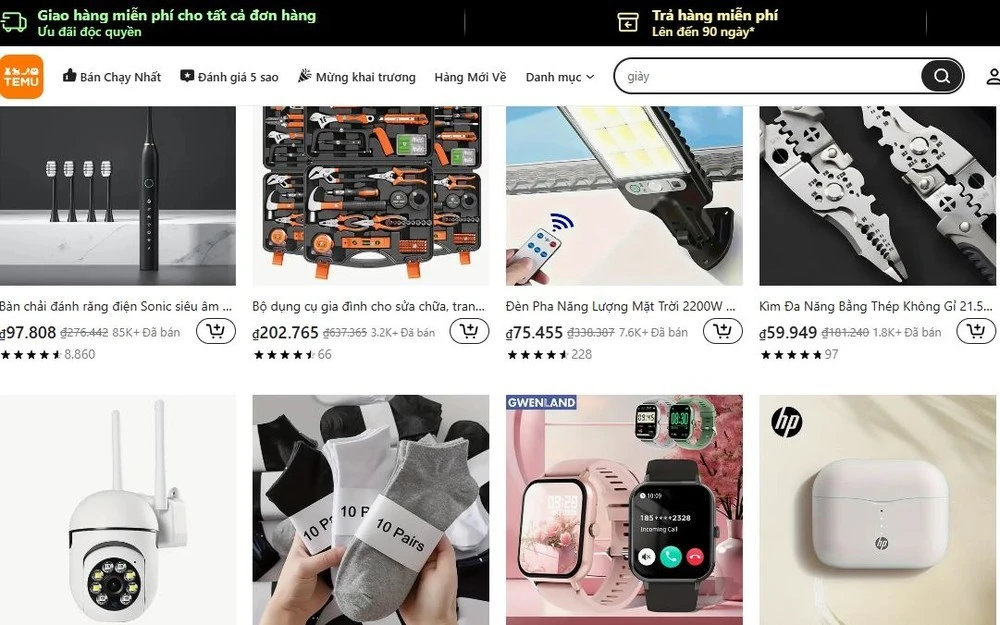The image size is (1000, 625).
Task: Click the free shipping truck icon
Action: 13,22
